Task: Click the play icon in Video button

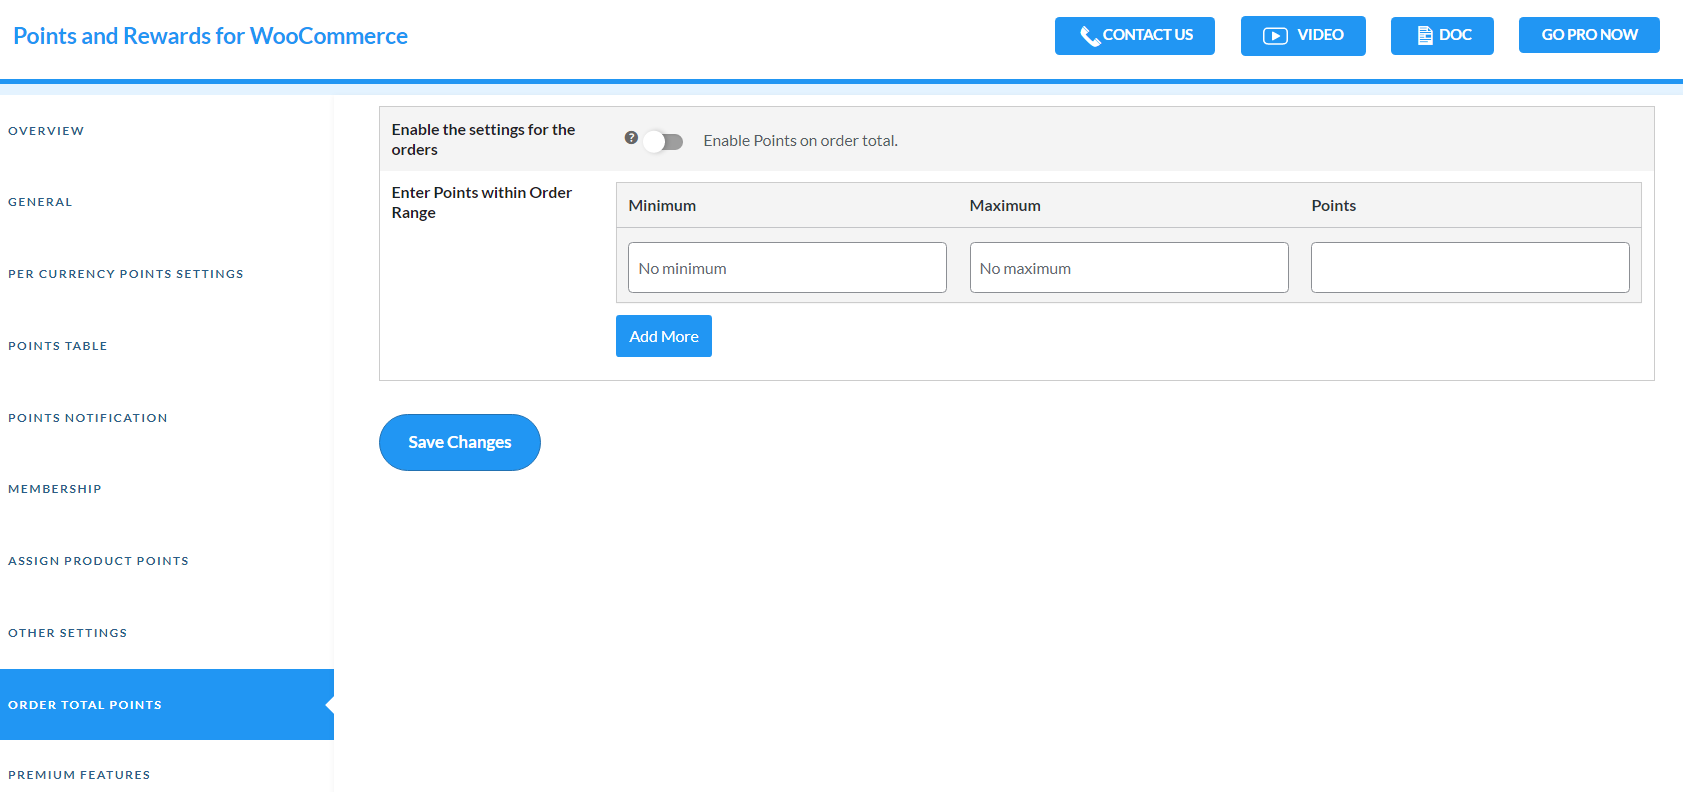Action: click(x=1275, y=36)
